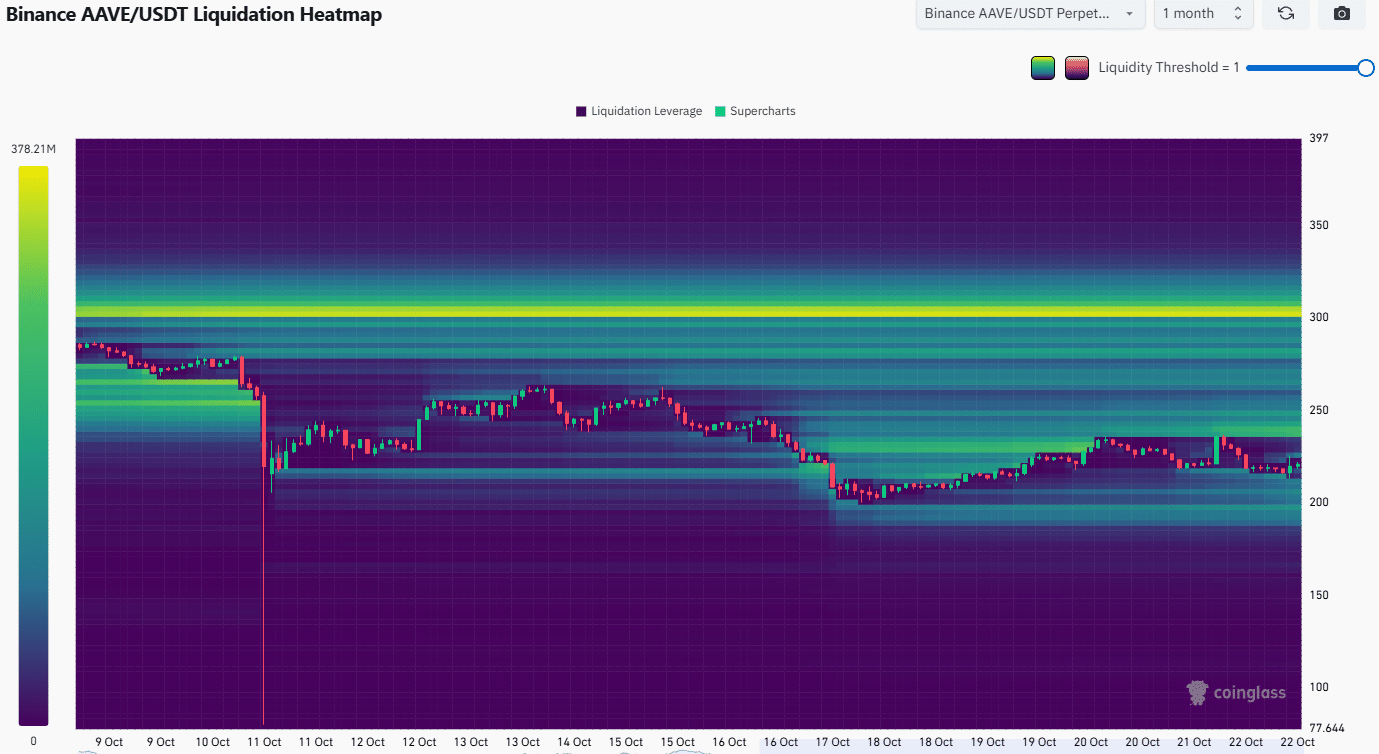The height and width of the screenshot is (754, 1379).
Task: Click the coinglass watermark logo
Action: [1236, 692]
